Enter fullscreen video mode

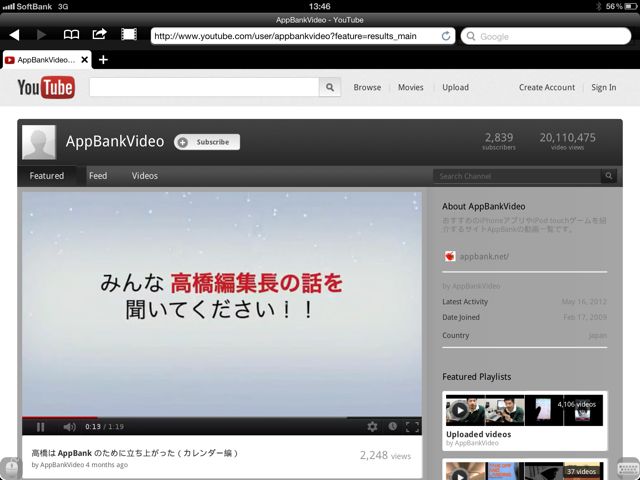(412, 427)
